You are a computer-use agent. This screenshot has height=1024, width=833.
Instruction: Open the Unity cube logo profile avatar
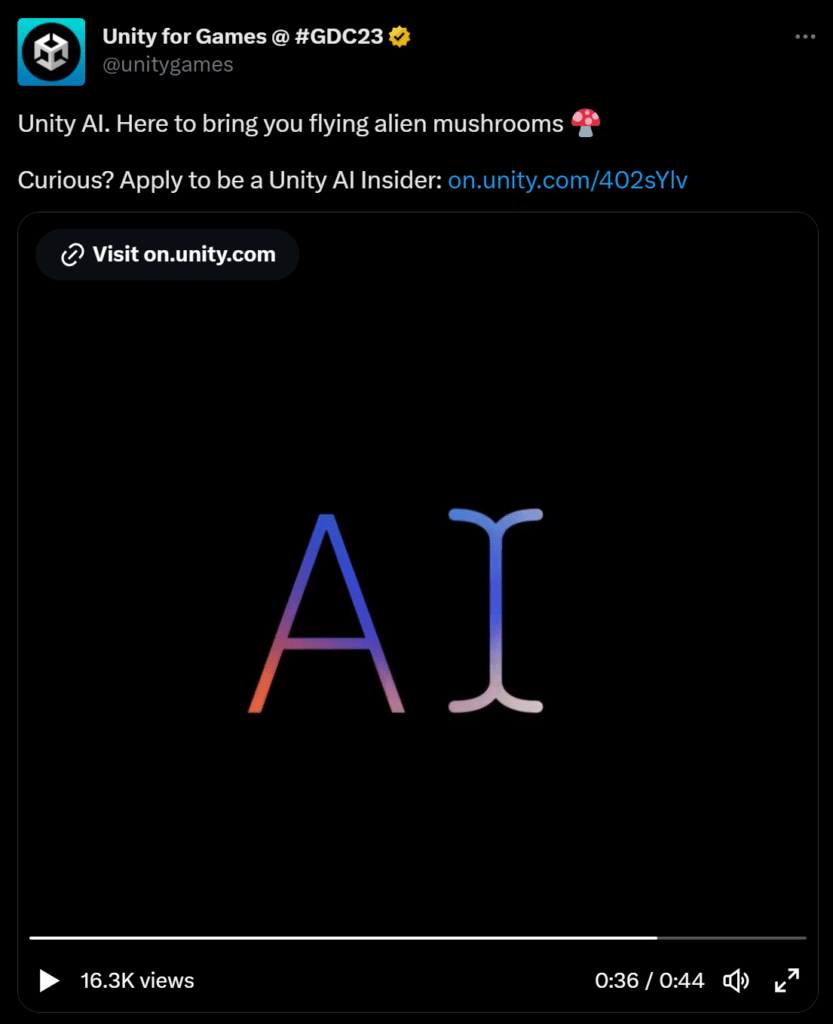(51, 52)
